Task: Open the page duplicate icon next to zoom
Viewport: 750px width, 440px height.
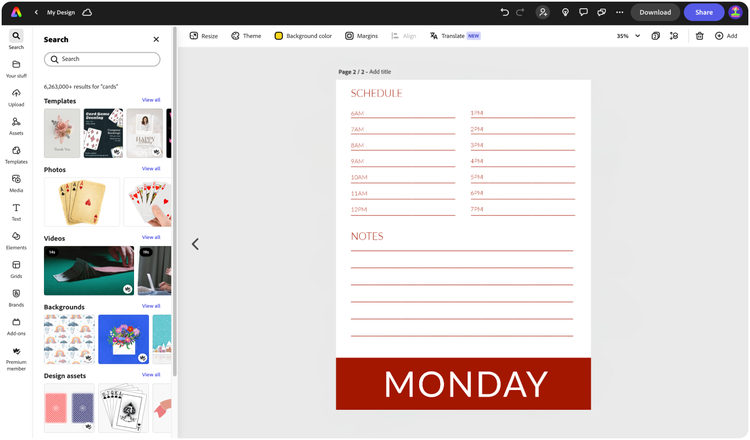Action: click(656, 36)
